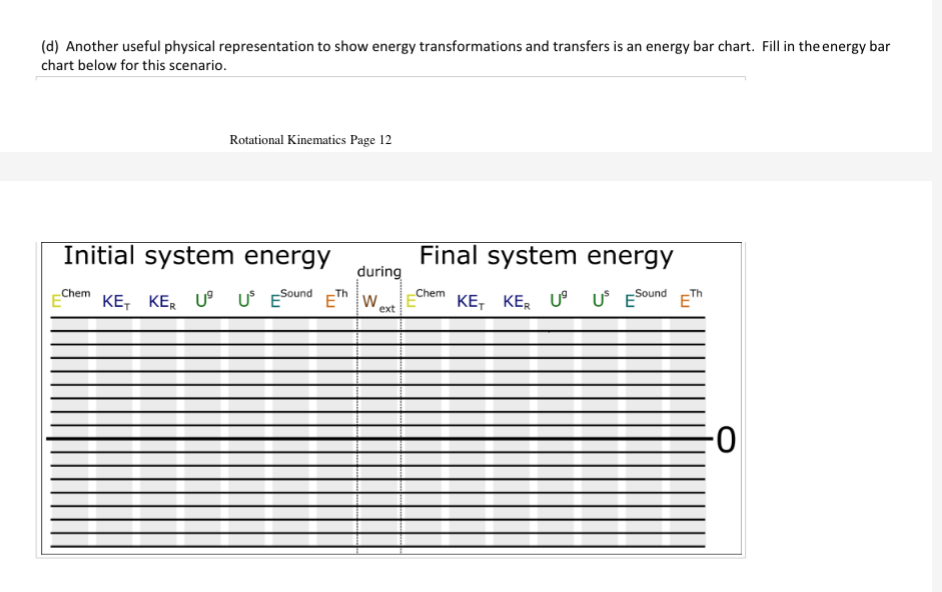Select the E Sound label under Initial system energy
This screenshot has width=942, height=592.
pyautogui.click(x=291, y=298)
